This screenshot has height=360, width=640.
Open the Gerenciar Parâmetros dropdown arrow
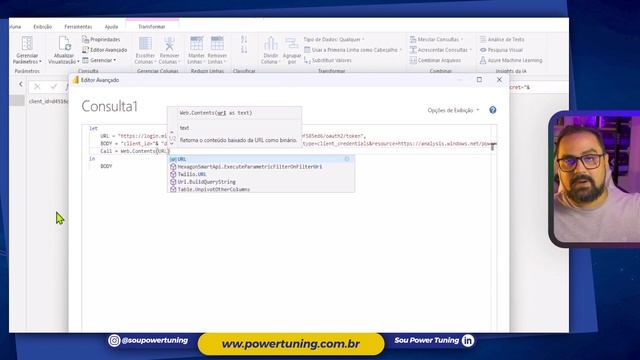40,62
